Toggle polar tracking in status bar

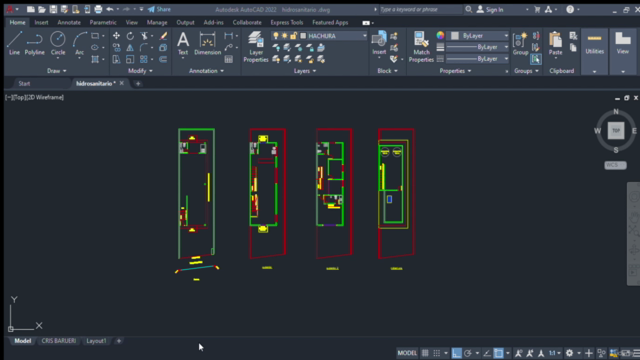[x=468, y=353]
